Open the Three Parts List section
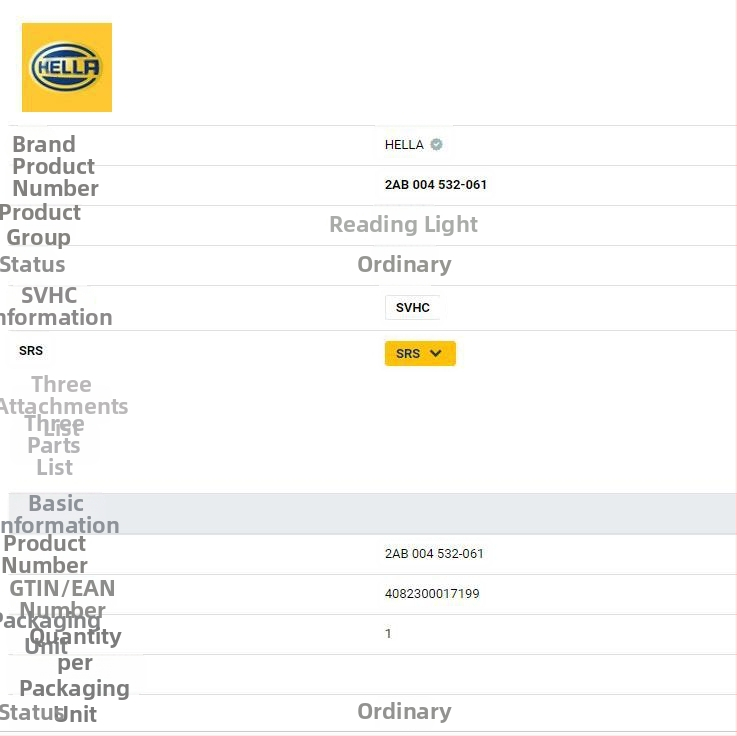Screen dimensions: 737x736 [54, 447]
